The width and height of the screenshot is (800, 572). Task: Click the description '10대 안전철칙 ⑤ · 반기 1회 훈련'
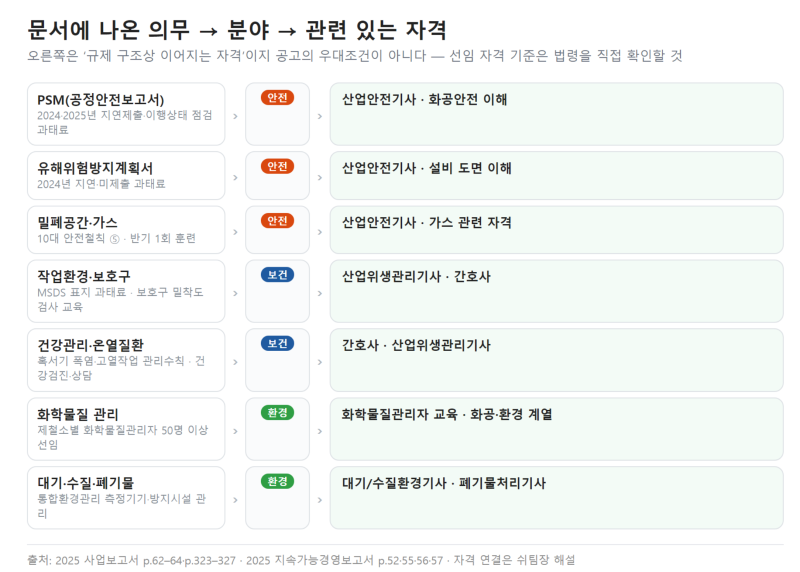click(116, 238)
